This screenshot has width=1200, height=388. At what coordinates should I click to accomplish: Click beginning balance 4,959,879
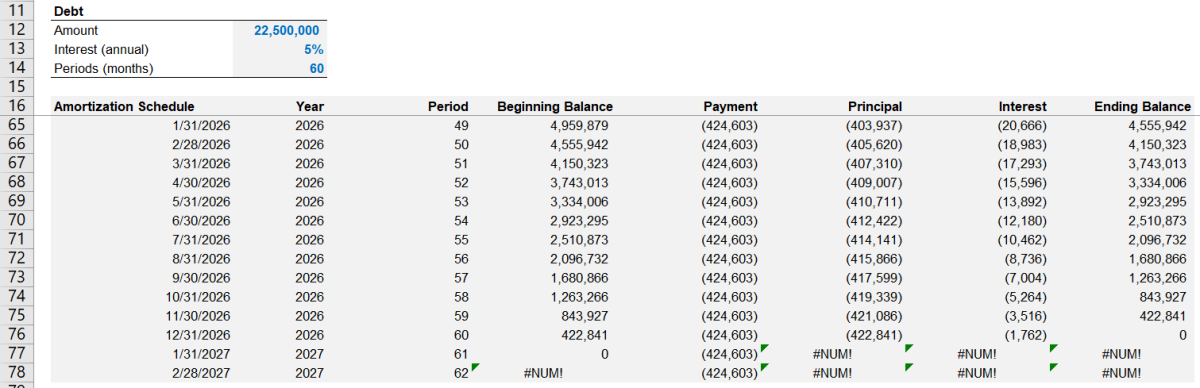pos(579,125)
